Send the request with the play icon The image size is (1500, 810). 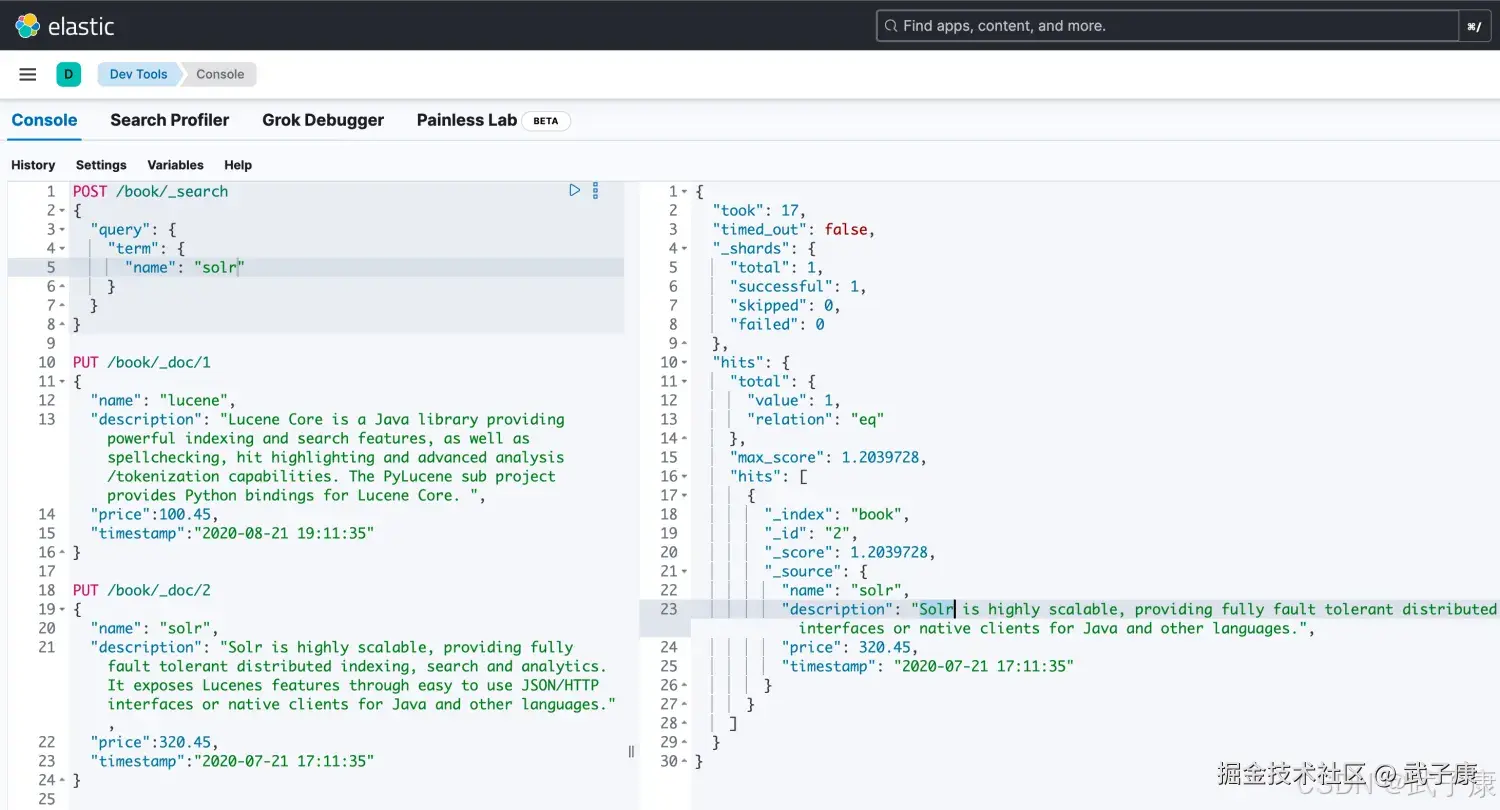(x=574, y=189)
